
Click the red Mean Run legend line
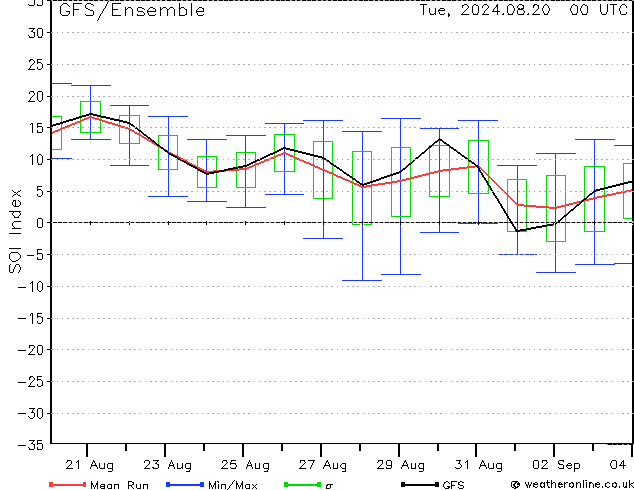[x=68, y=484]
